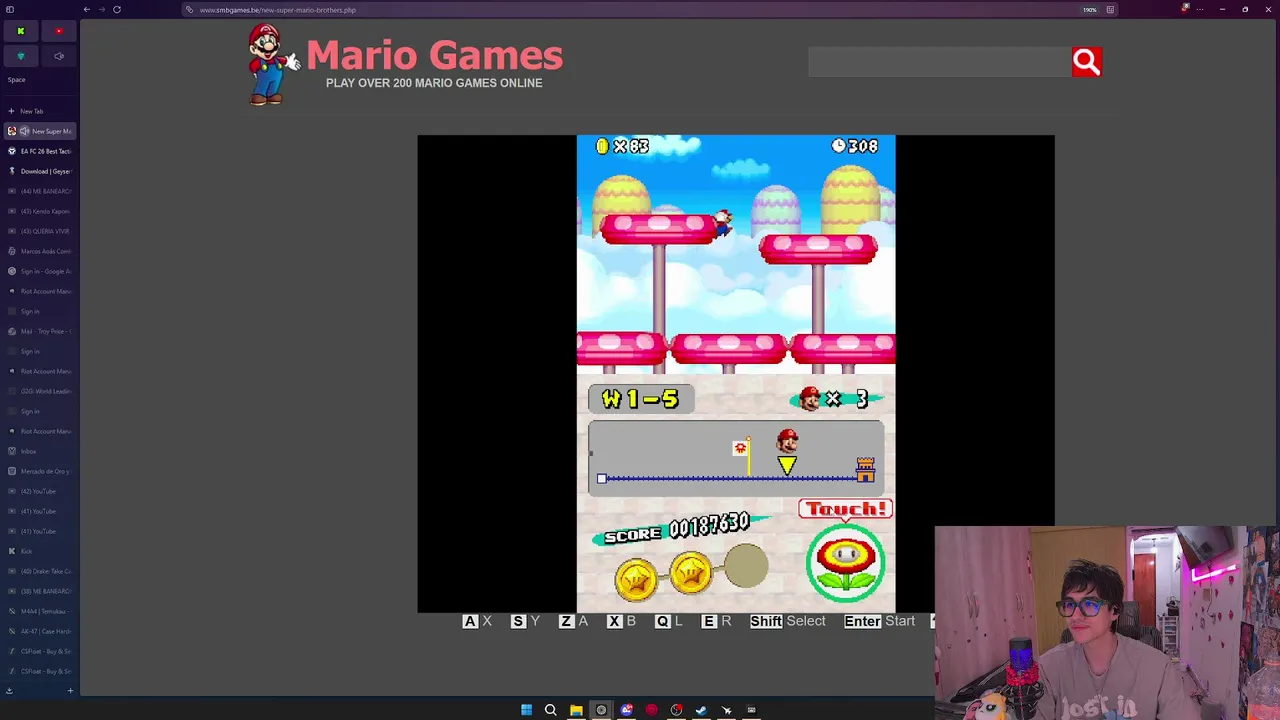
Task: Open File Explorer from taskbar
Action: coord(576,710)
